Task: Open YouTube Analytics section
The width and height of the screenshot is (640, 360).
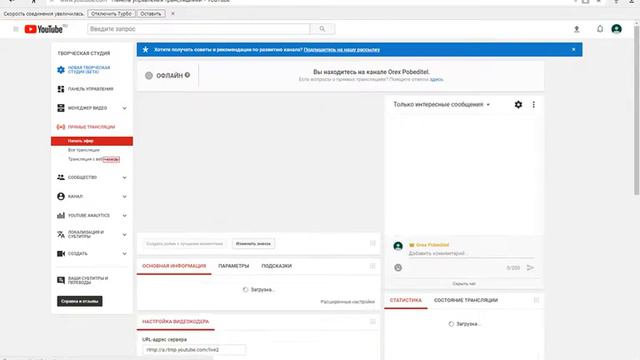Action: 83,215
